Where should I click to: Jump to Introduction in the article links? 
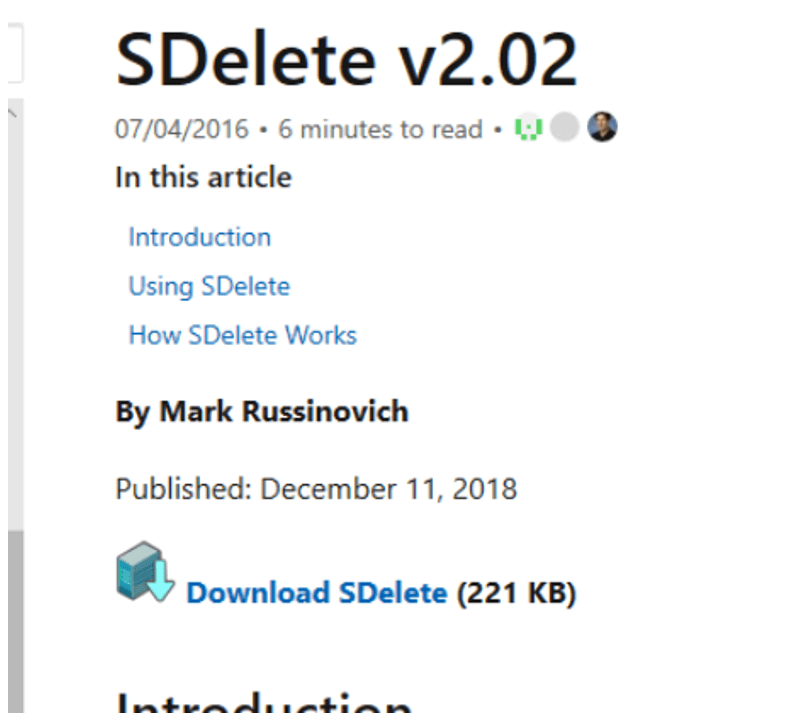[x=199, y=237]
